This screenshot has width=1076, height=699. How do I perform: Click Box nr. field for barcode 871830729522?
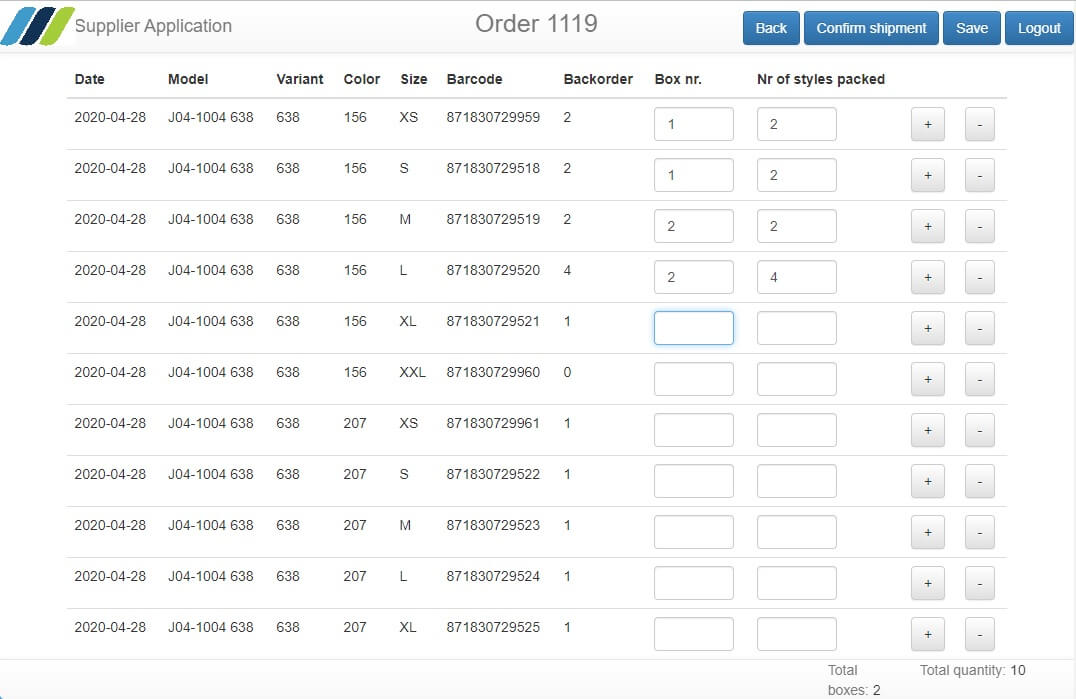(693, 481)
